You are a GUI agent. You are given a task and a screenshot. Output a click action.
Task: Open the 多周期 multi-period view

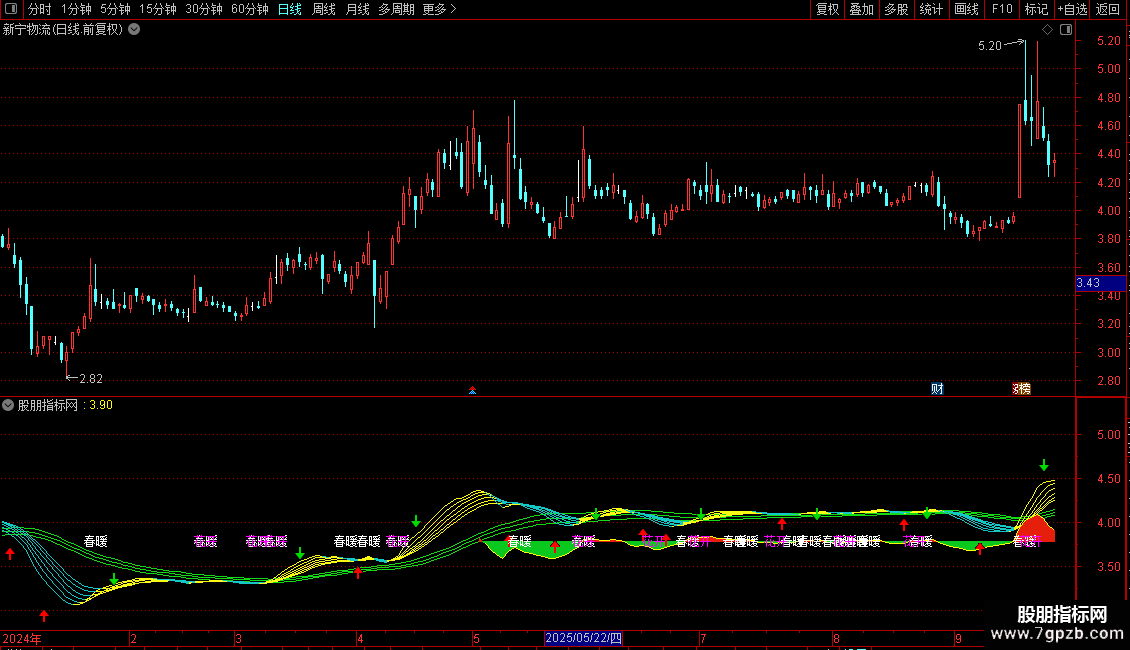396,9
